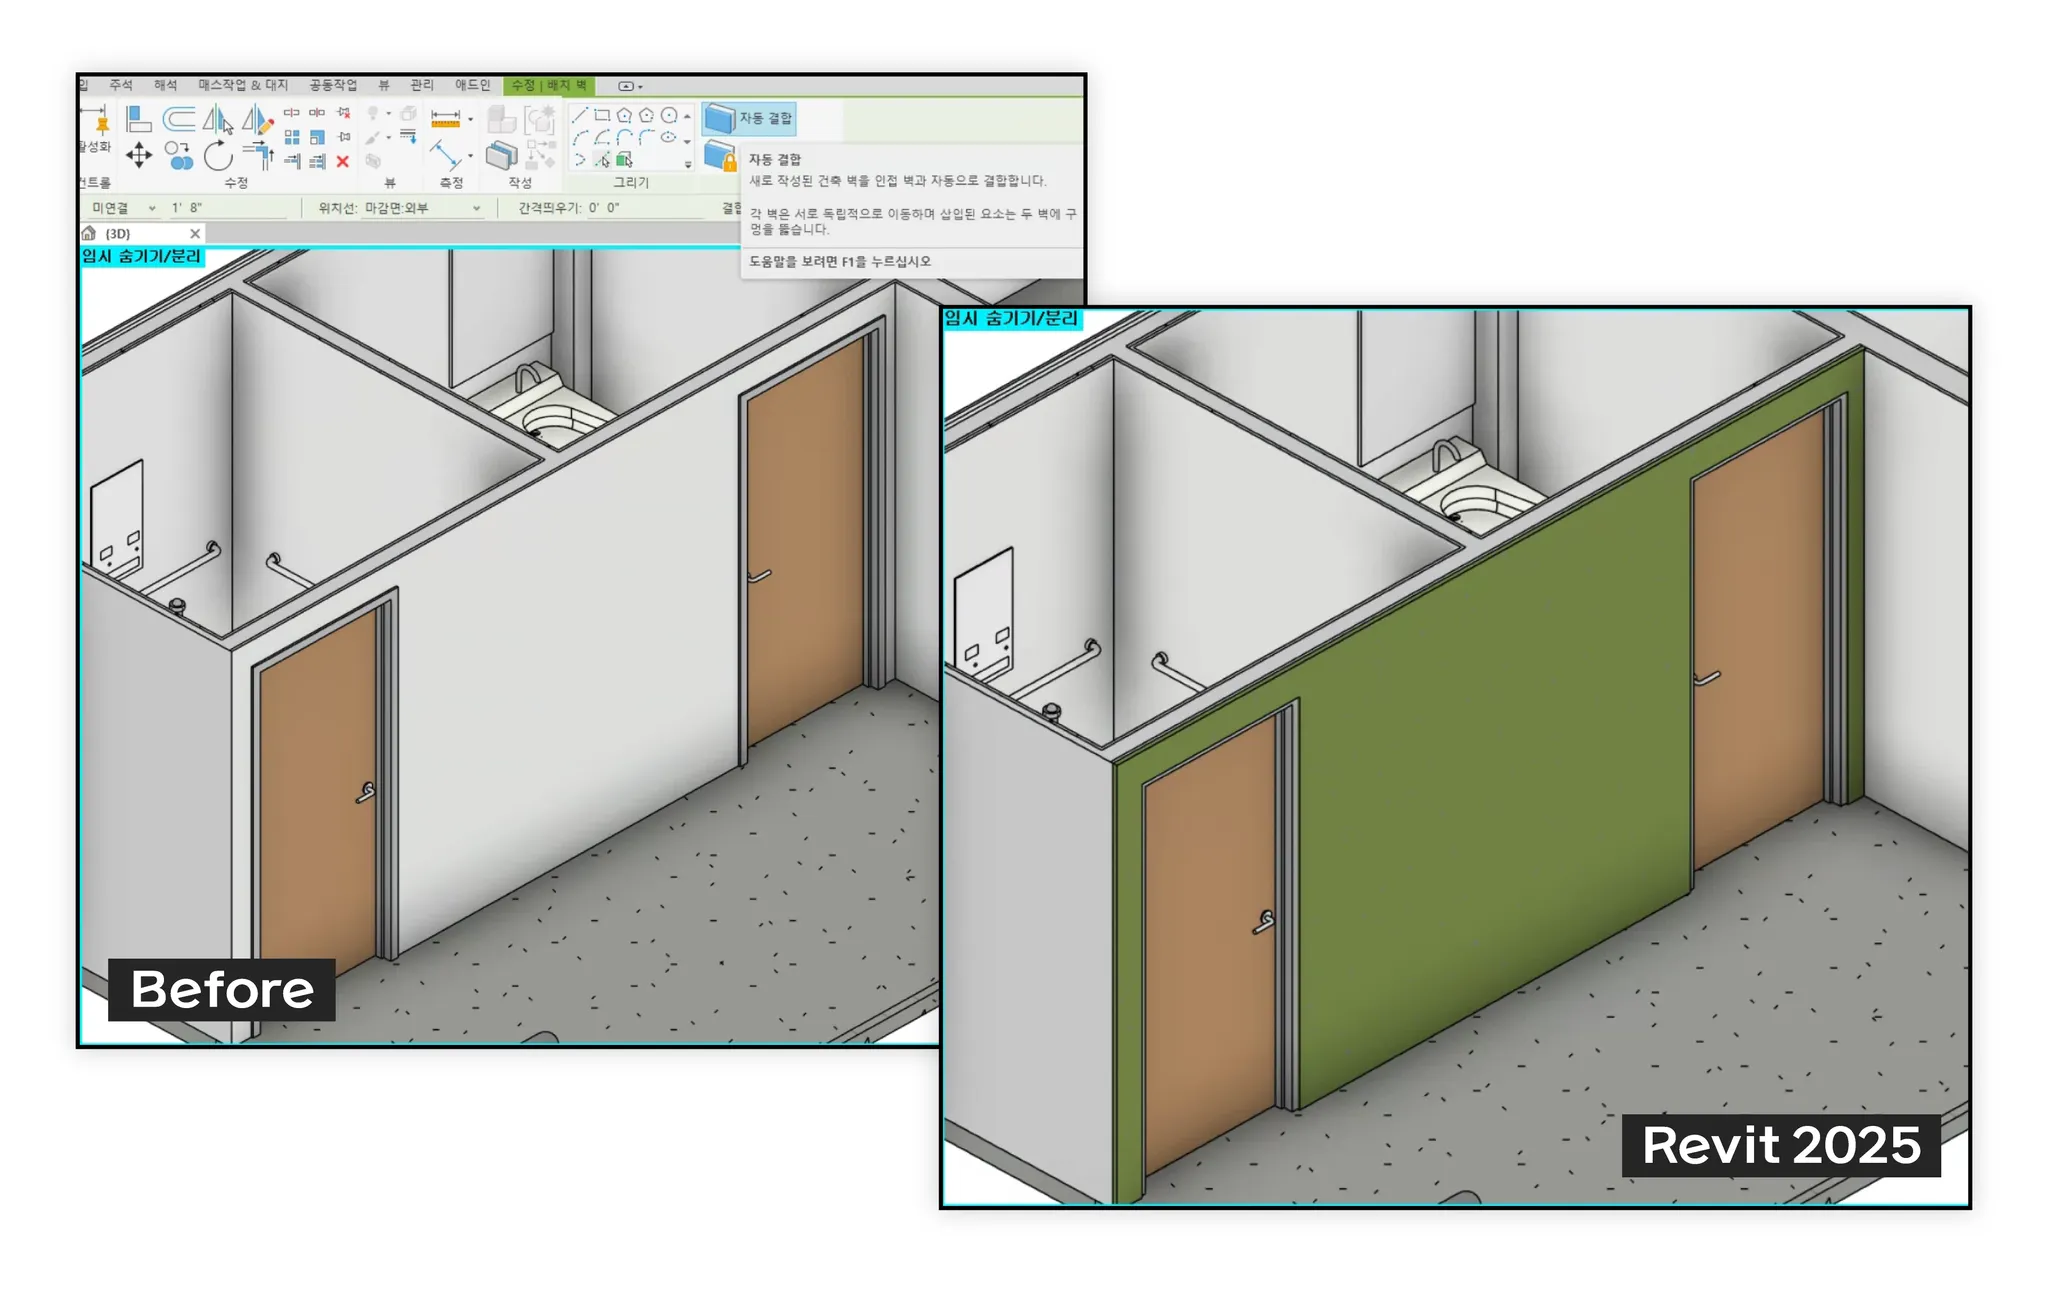Choose the Line draw tool

579,115
